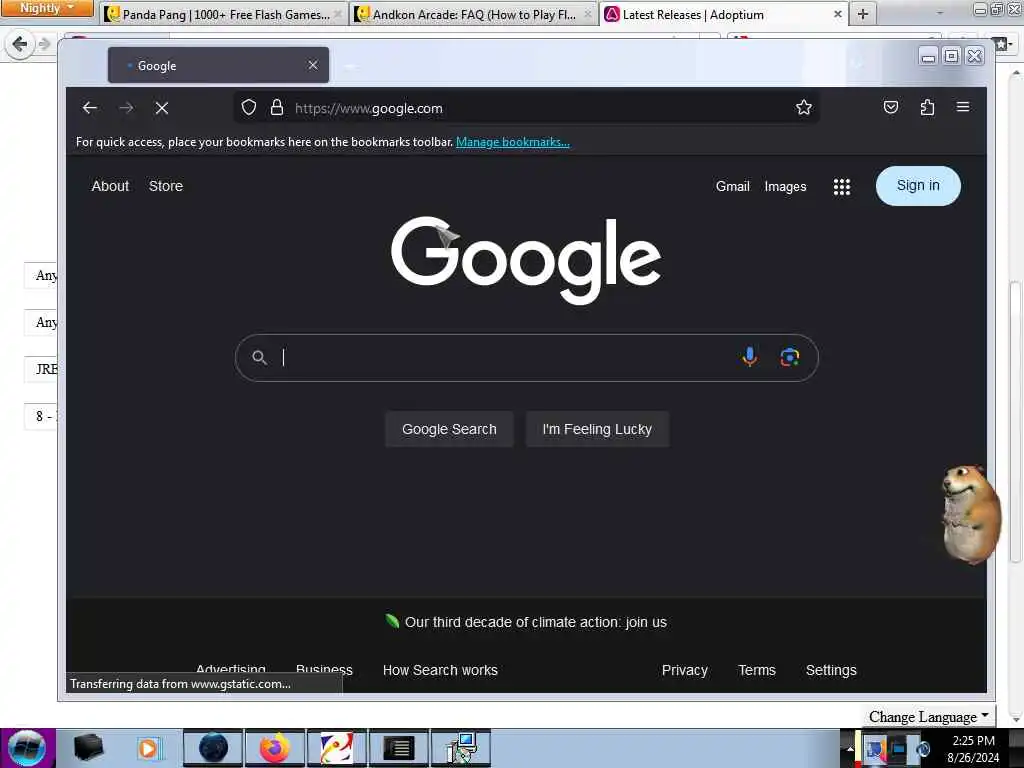
Task: Open a new tab in Nightly
Action: [863, 14]
